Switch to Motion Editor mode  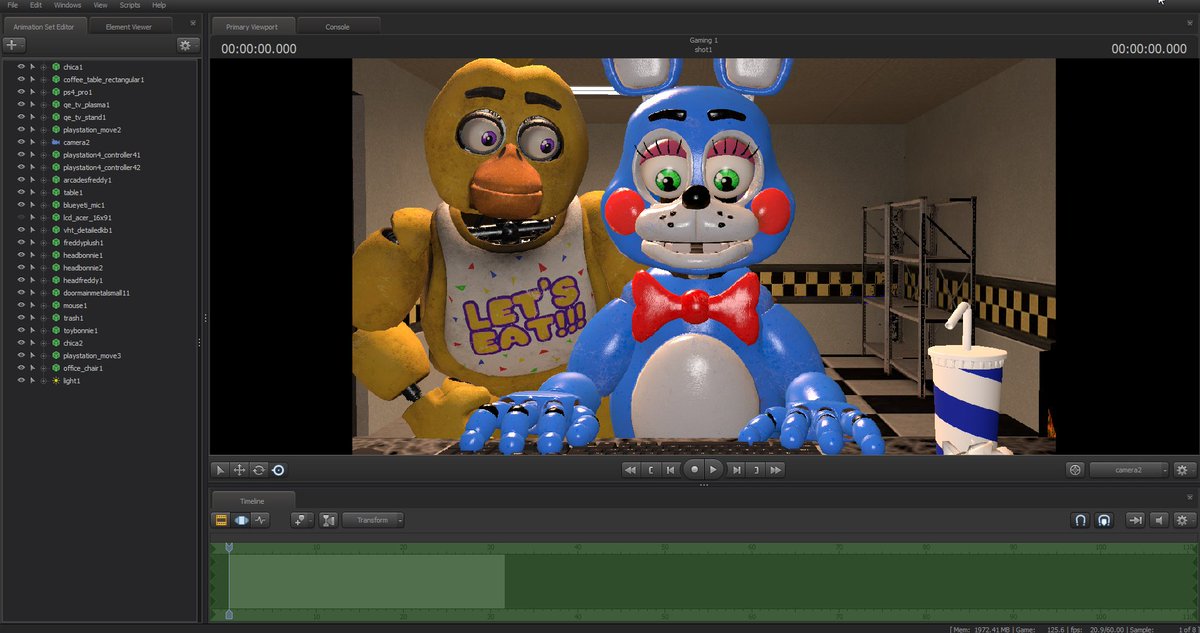(x=241, y=520)
